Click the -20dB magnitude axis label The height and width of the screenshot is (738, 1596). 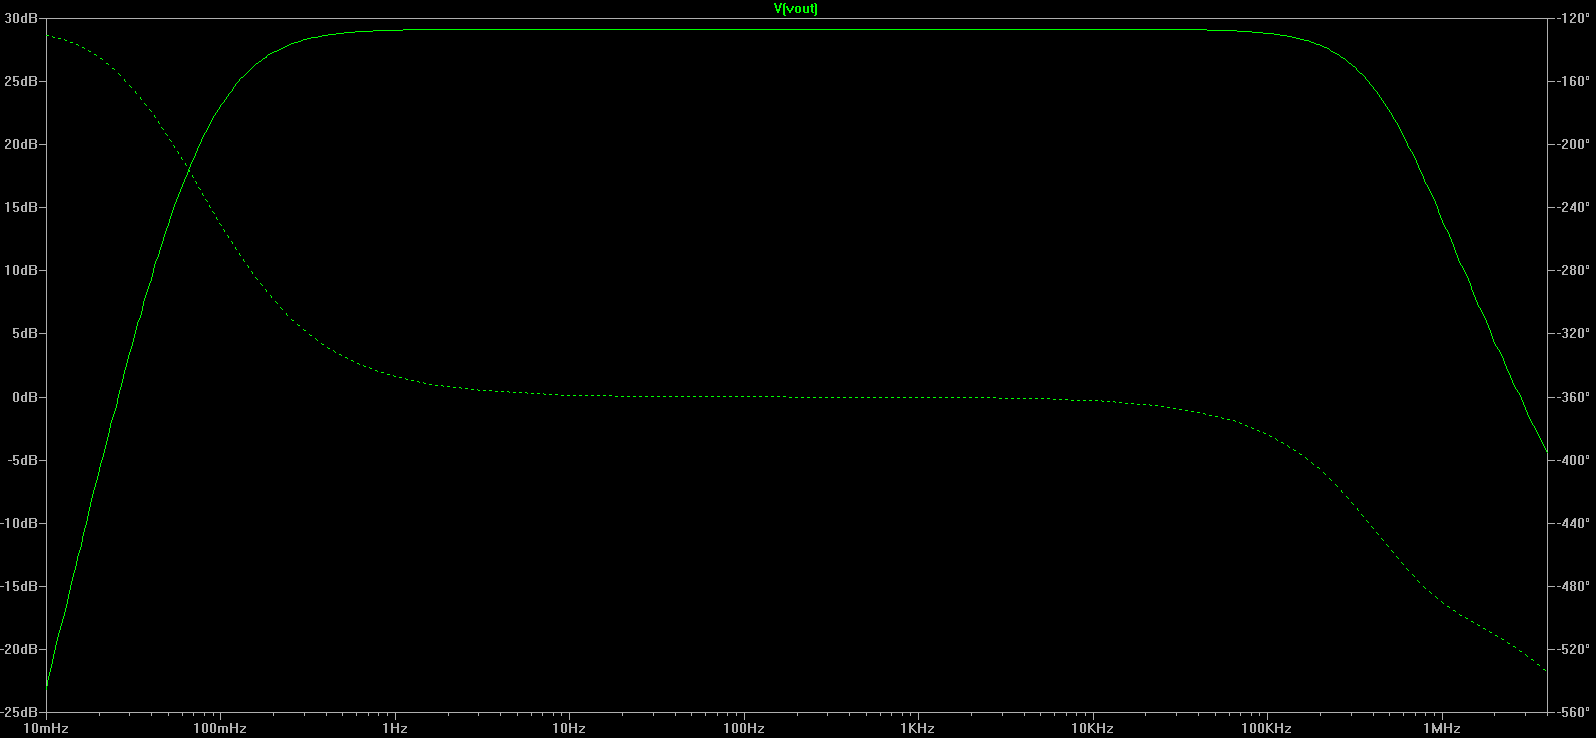click(19, 649)
